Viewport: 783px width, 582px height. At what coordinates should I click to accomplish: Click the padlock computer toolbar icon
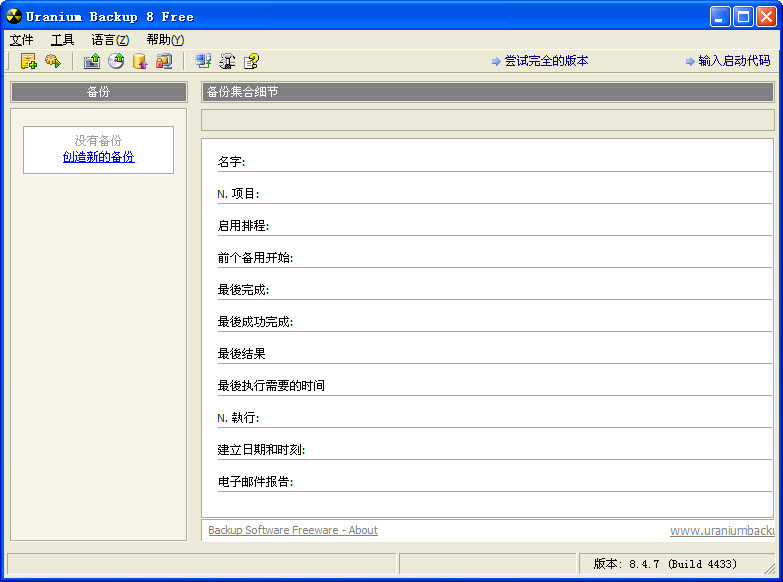[x=164, y=61]
